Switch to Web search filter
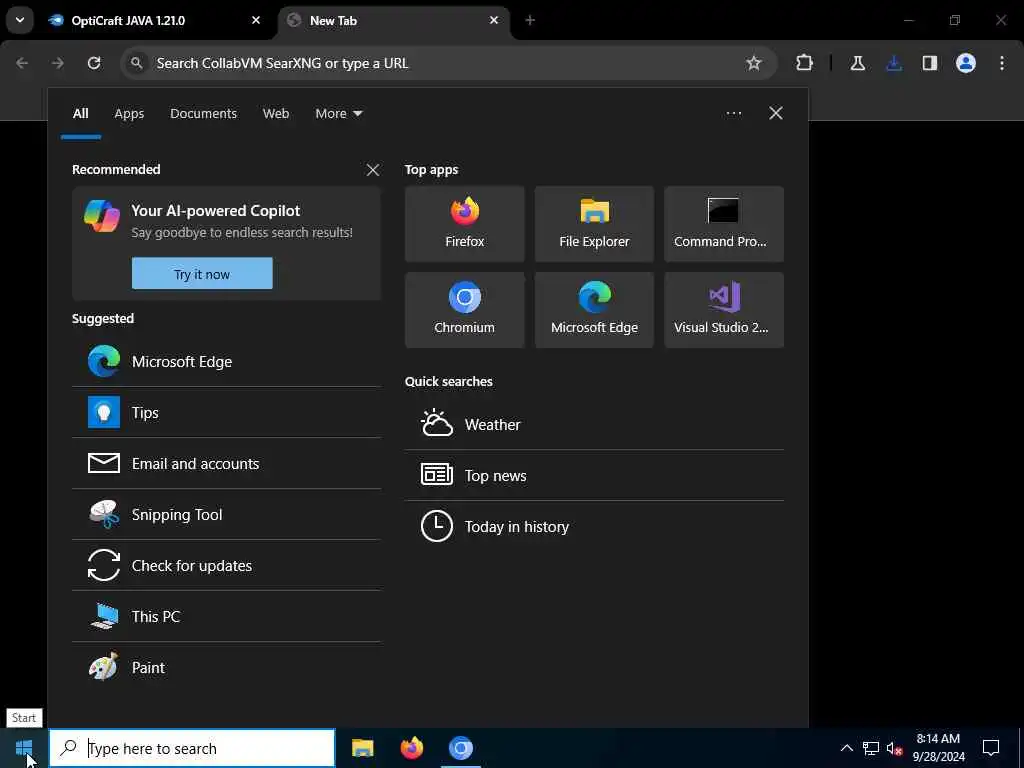 tap(276, 113)
